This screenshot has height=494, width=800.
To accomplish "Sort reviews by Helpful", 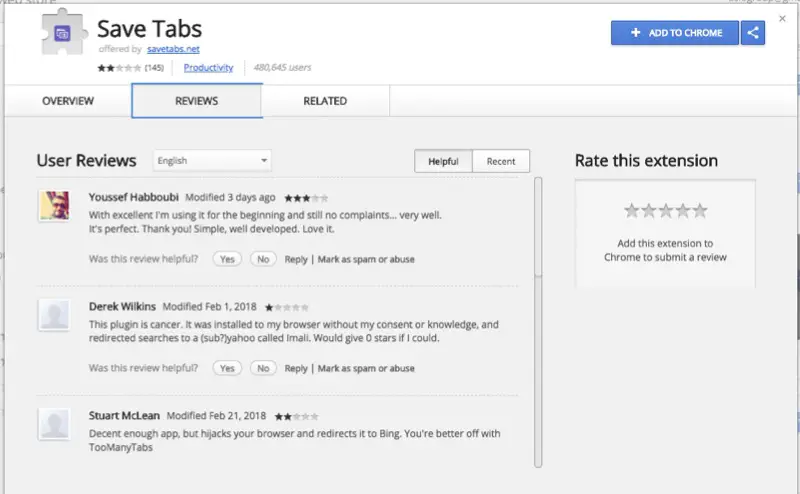I will tap(443, 161).
